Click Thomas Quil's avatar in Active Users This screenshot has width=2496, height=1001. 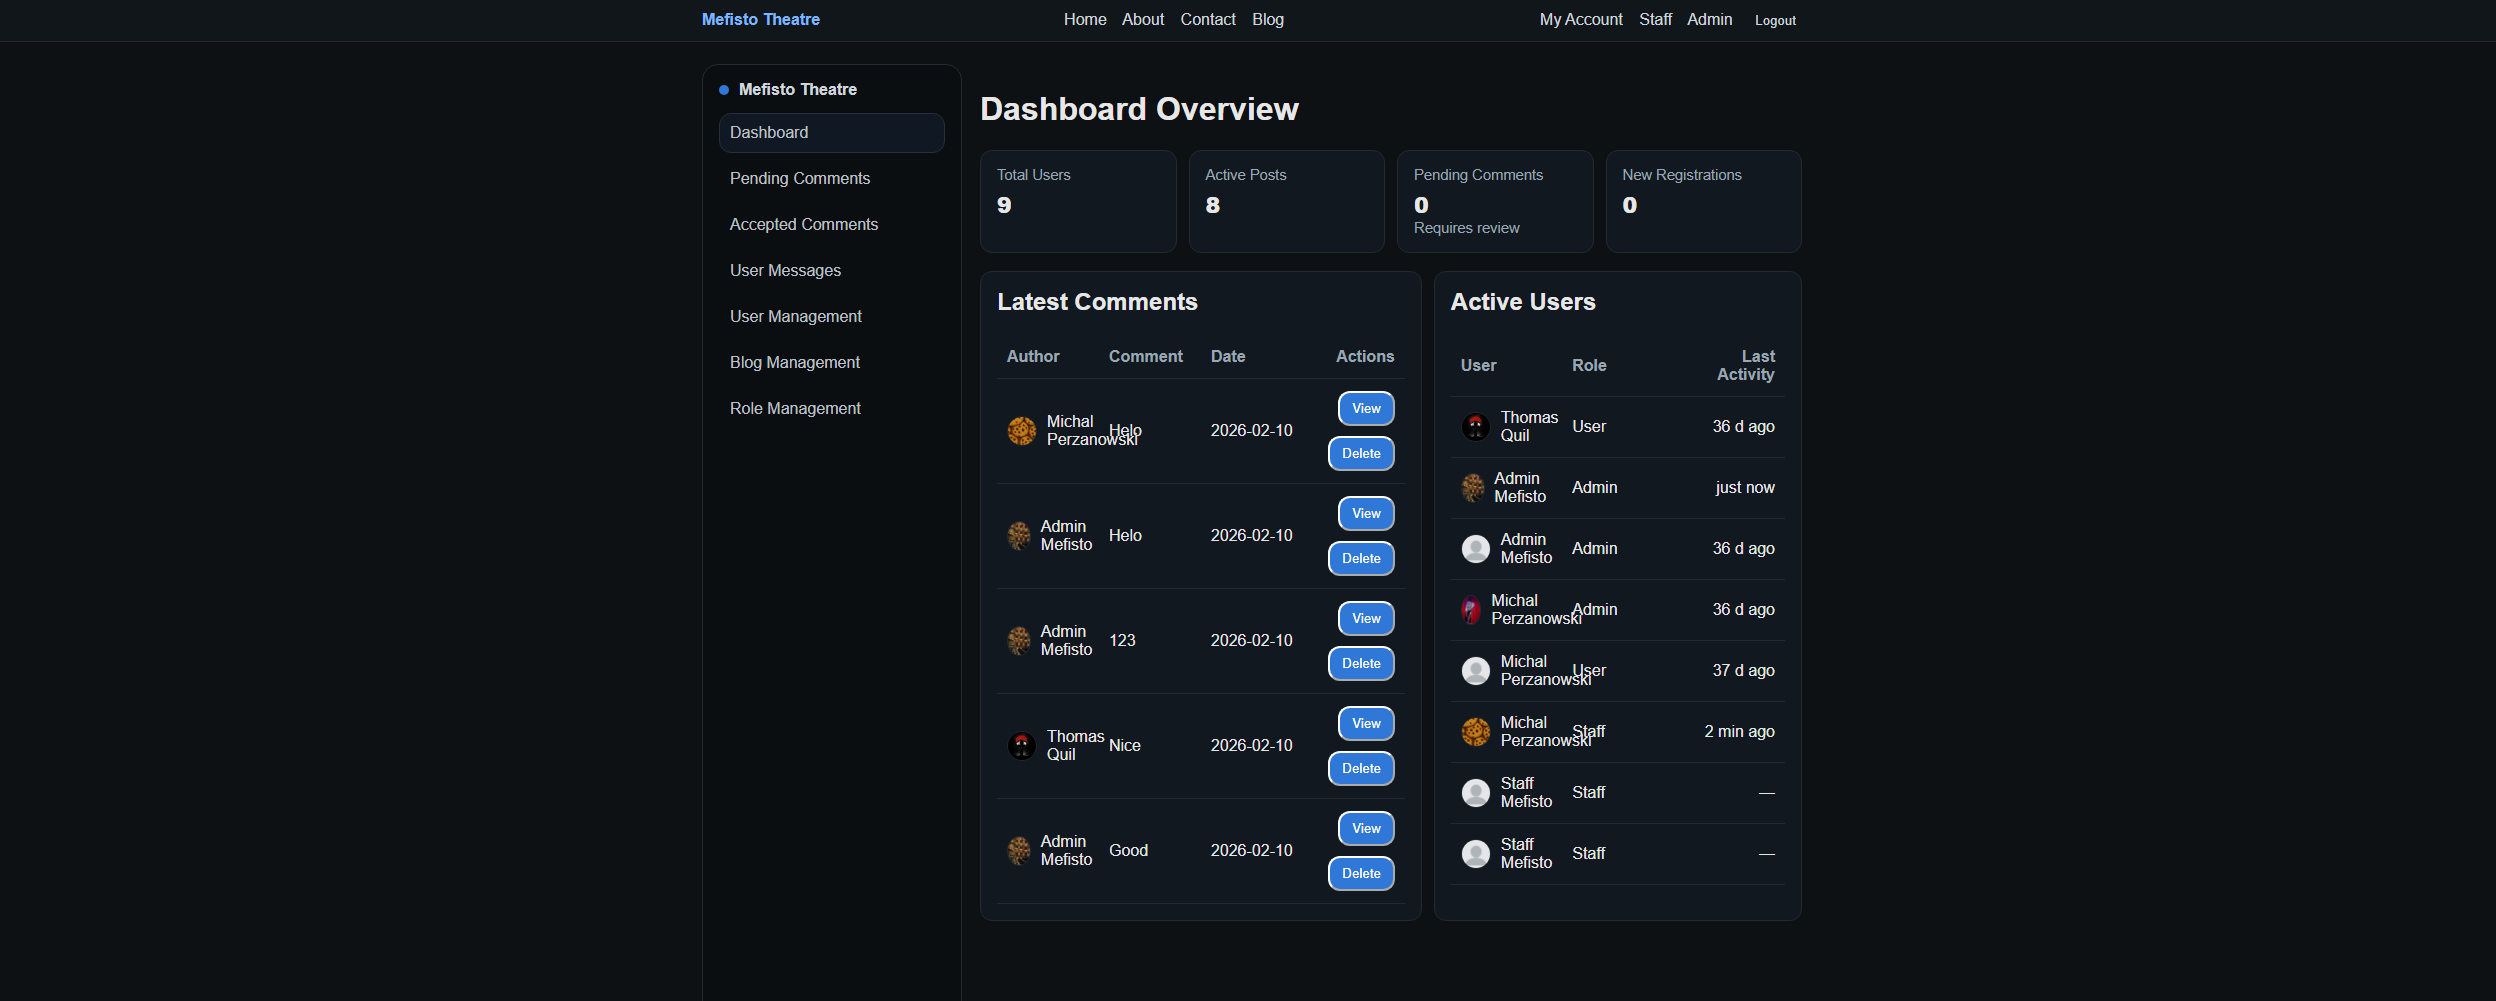coord(1475,426)
